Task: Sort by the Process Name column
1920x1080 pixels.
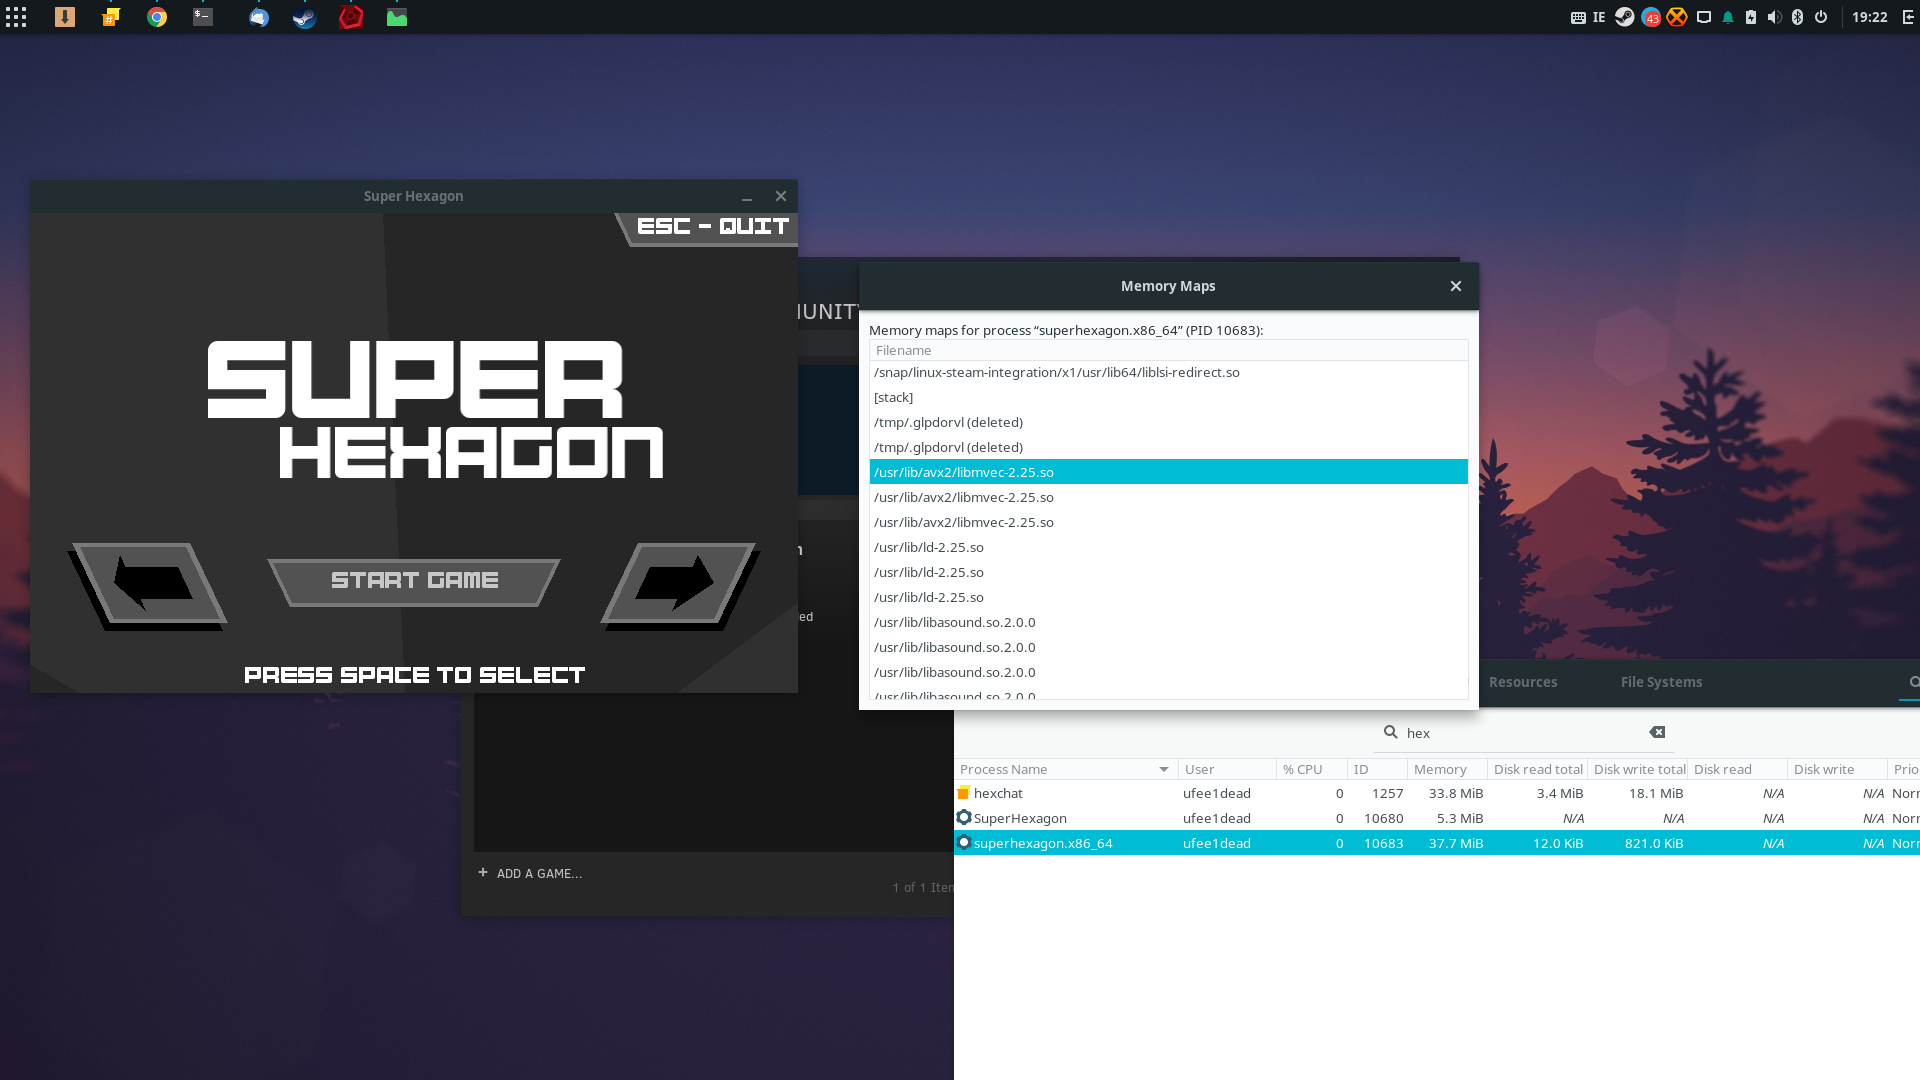Action: click(x=1065, y=769)
